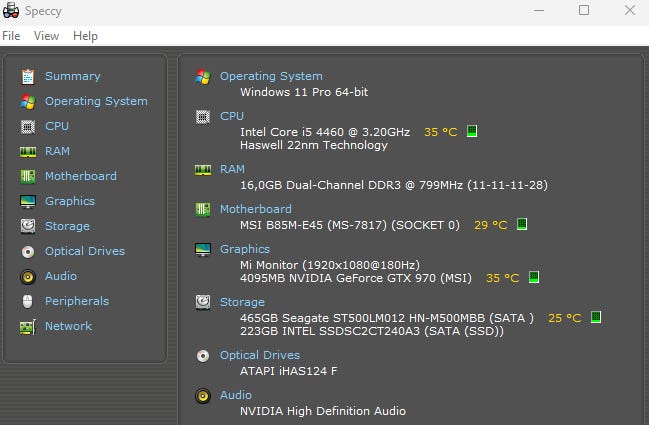Open the Operating System heading link
This screenshot has width=649, height=425.
click(x=271, y=76)
